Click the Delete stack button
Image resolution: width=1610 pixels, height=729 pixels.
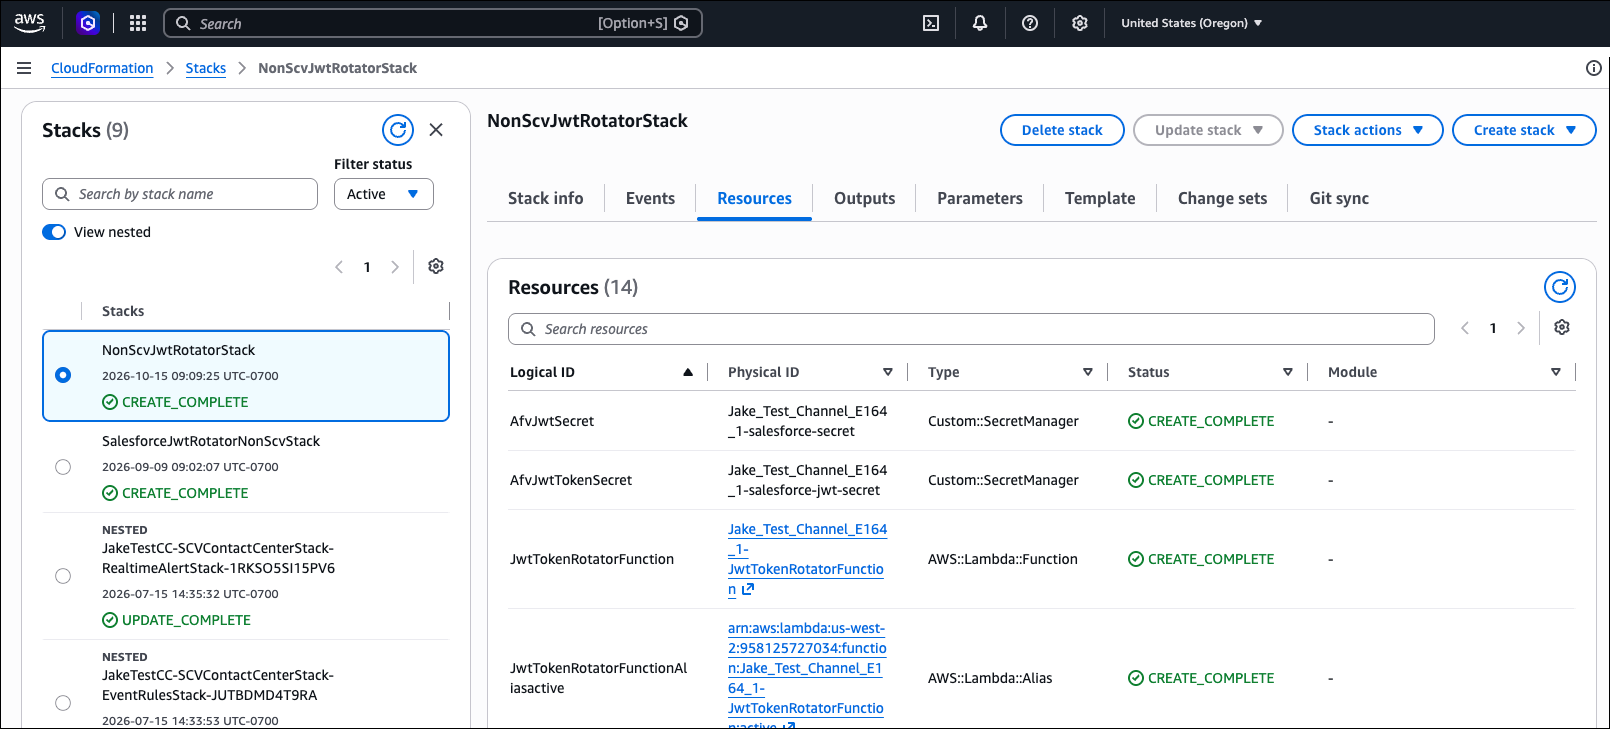[x=1062, y=130]
